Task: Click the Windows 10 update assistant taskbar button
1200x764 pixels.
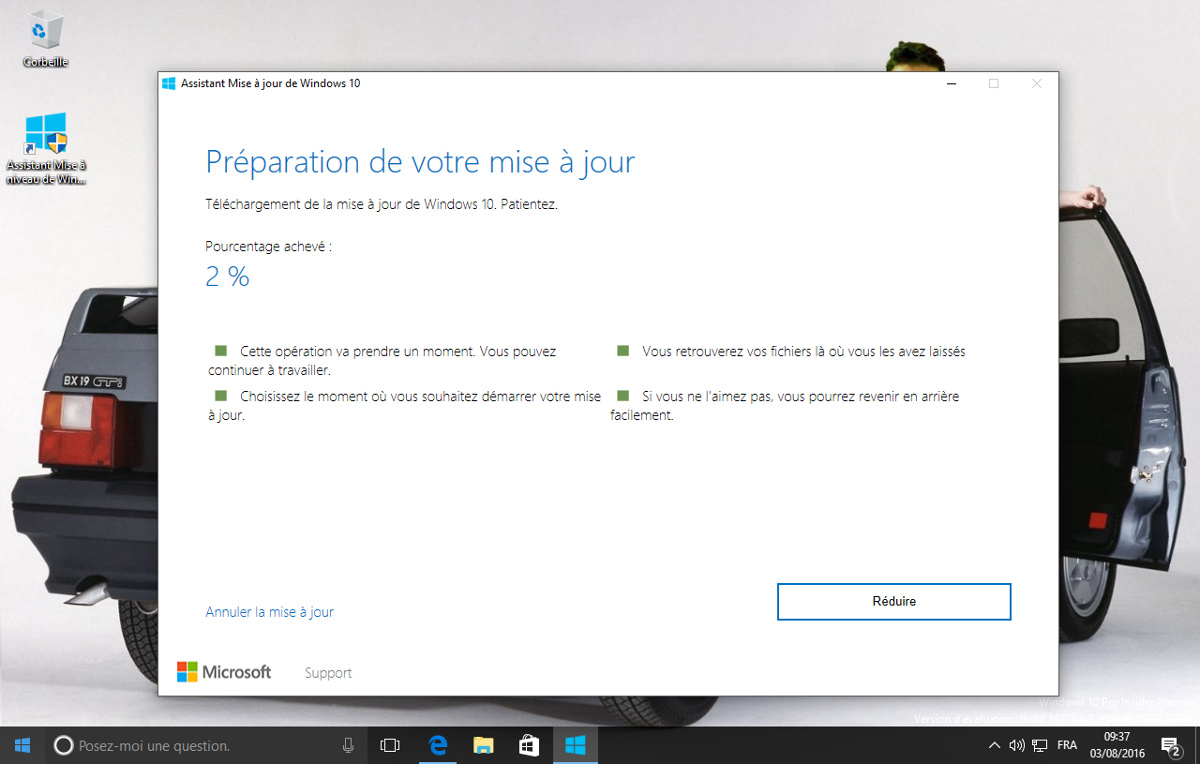Action: click(575, 745)
